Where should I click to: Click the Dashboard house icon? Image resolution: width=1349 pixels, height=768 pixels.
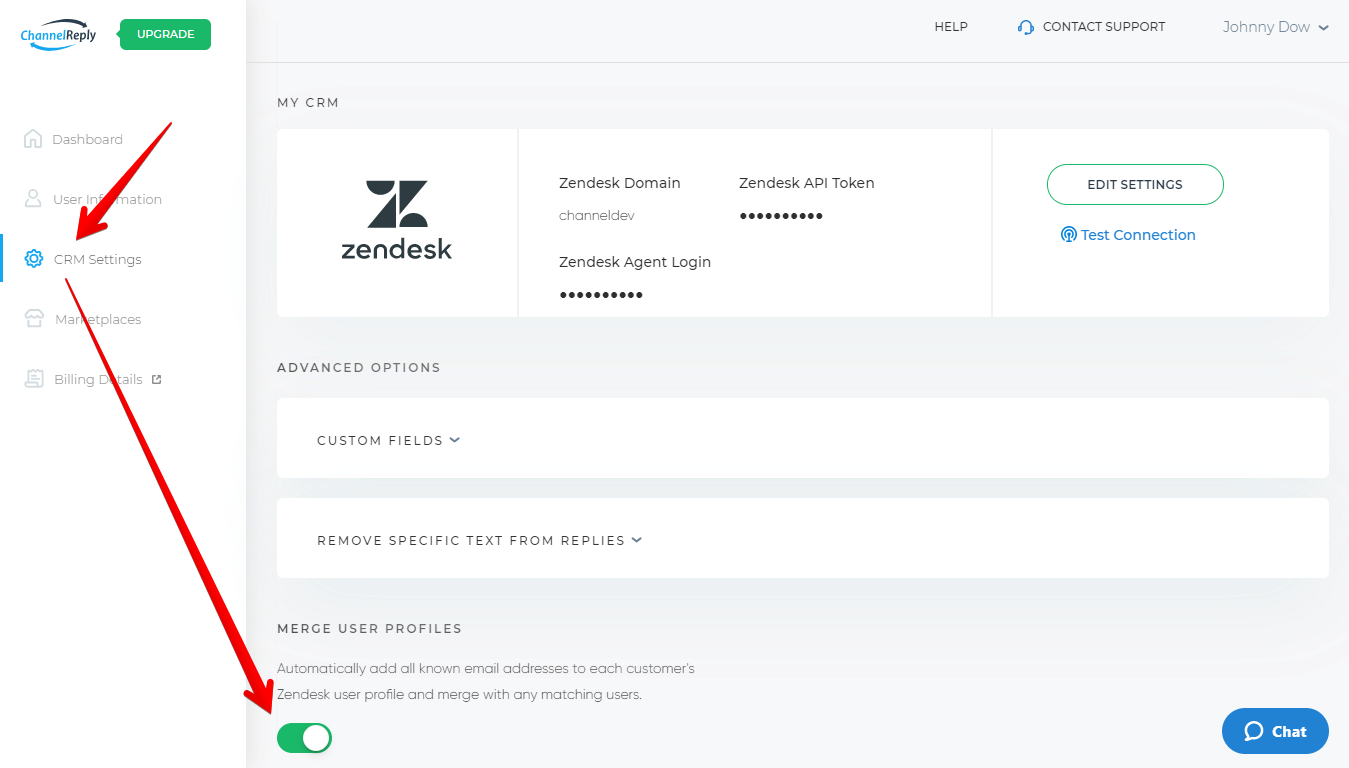pos(33,139)
